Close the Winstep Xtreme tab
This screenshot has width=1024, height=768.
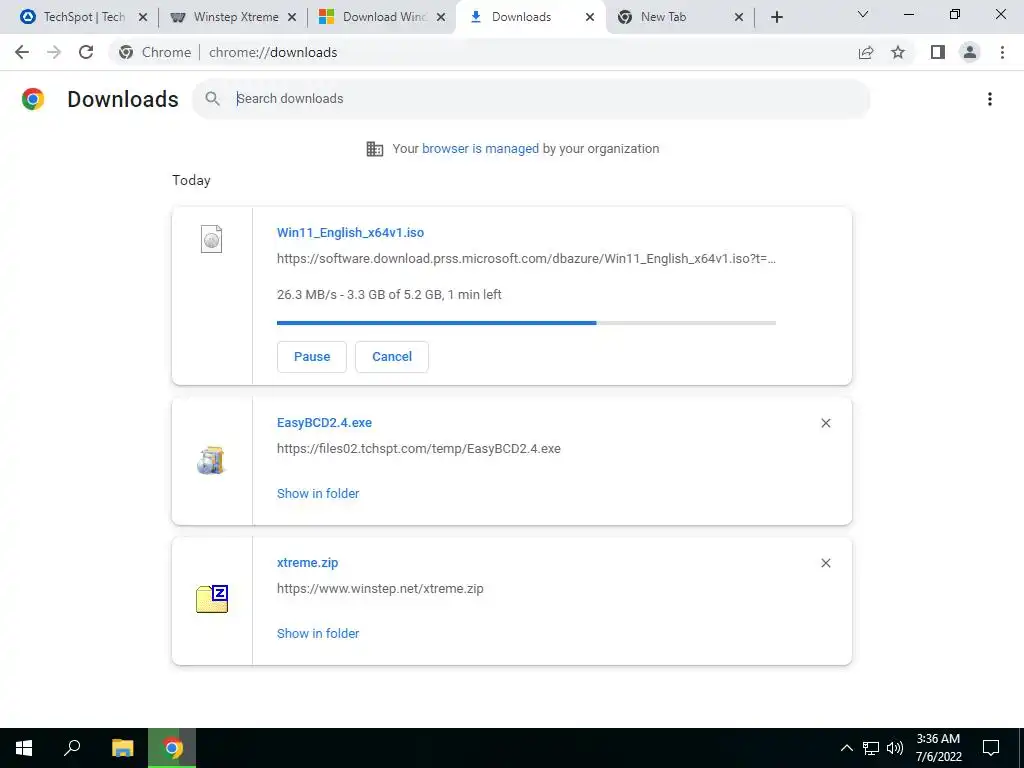click(292, 17)
